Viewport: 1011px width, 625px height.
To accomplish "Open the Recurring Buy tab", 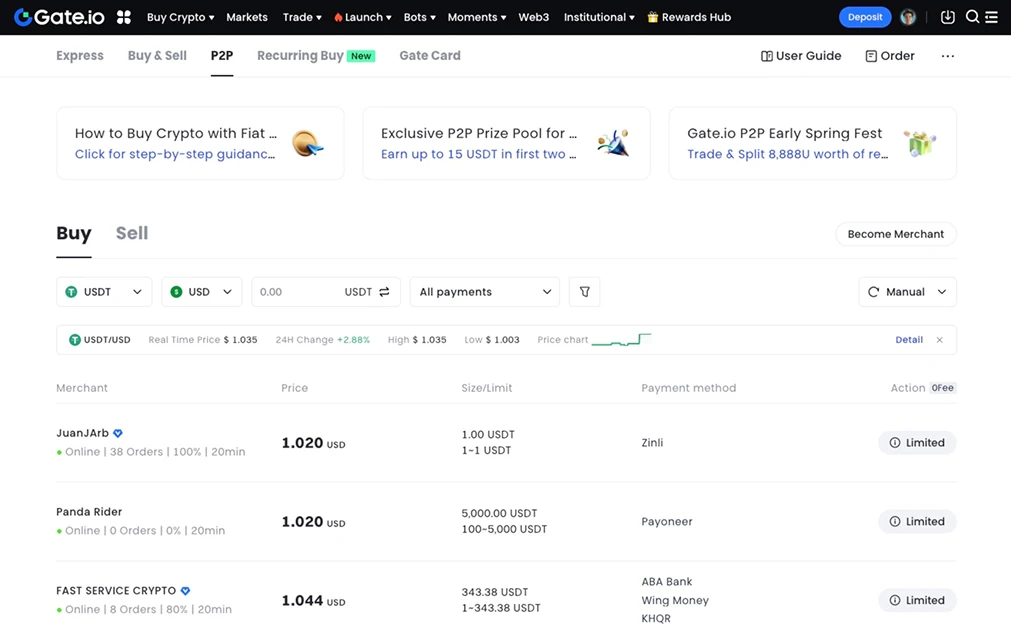I will pyautogui.click(x=302, y=55).
